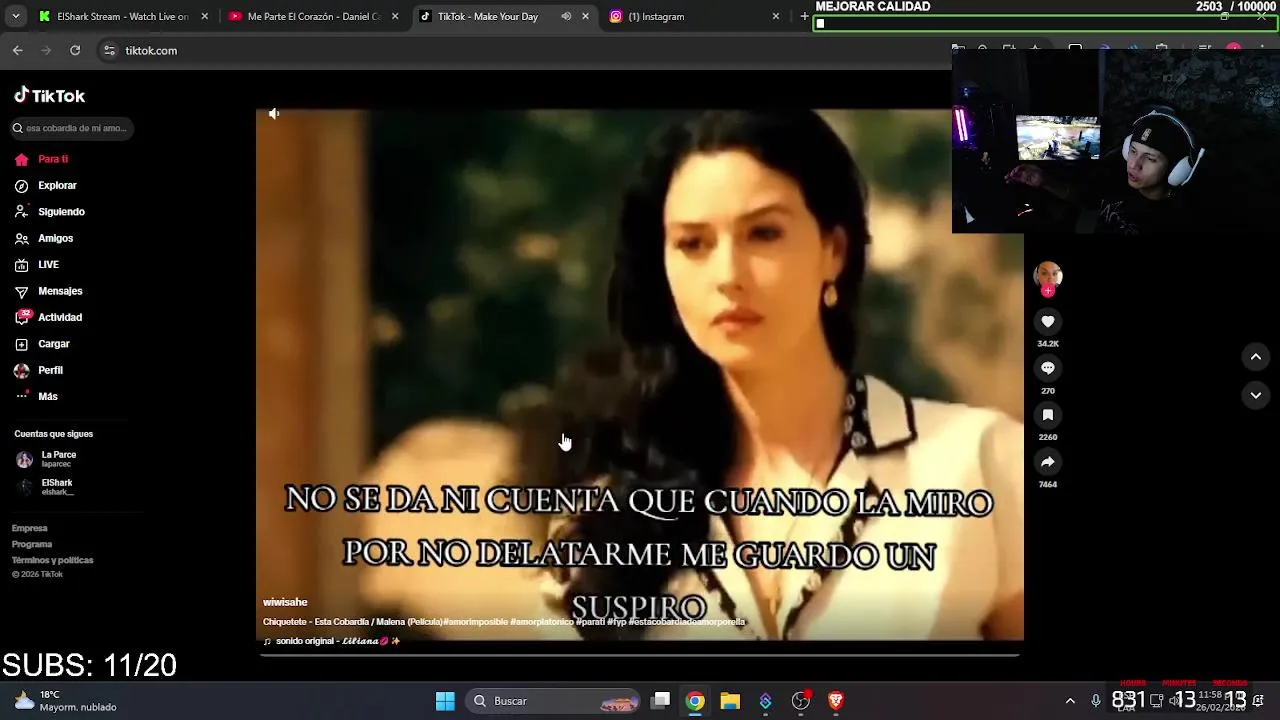Click the search magnifier icon in TikTok

(18, 128)
